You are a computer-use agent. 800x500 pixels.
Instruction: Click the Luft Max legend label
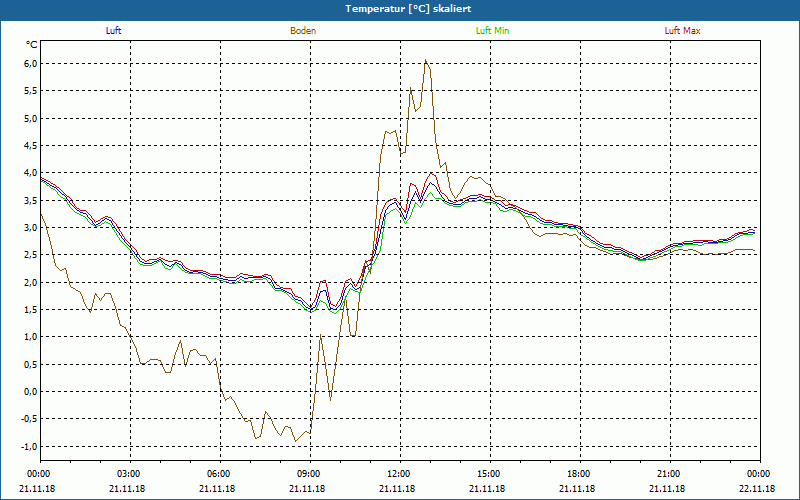coord(682,31)
